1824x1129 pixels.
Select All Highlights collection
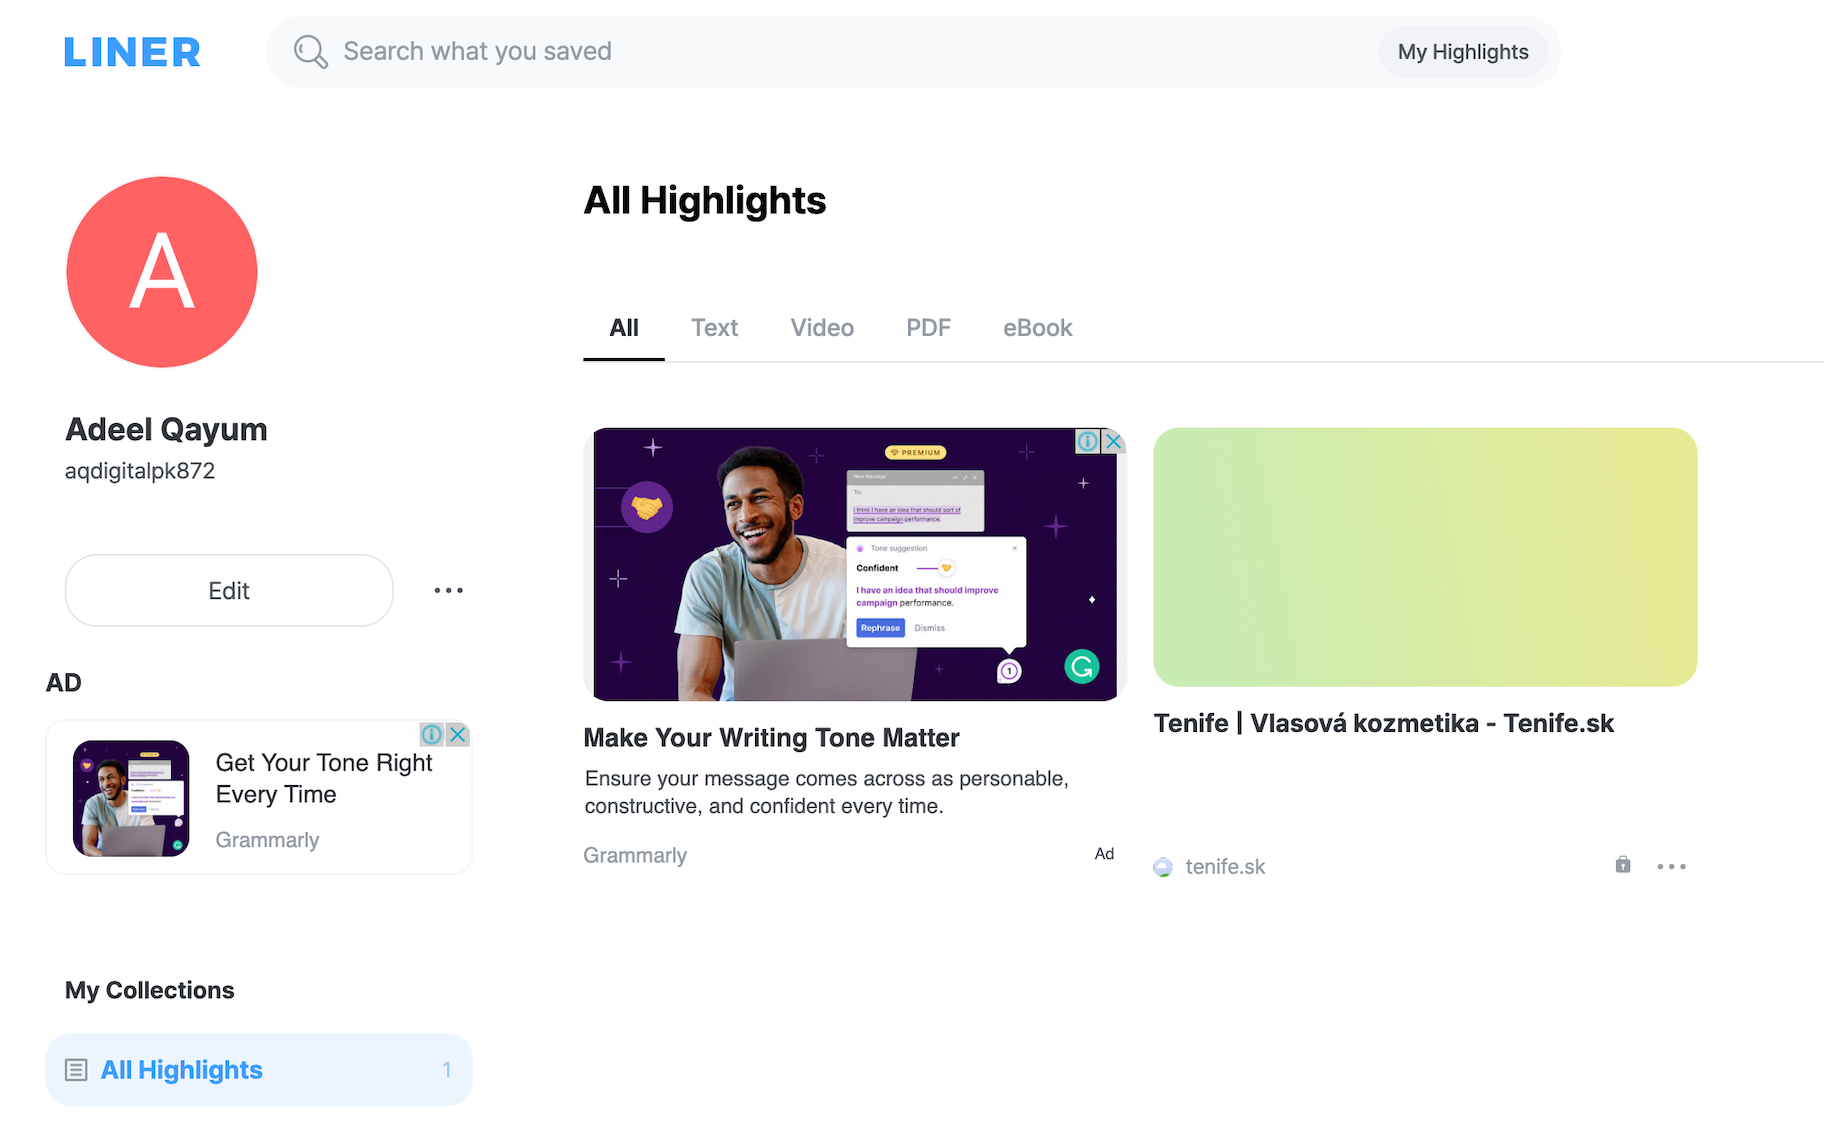coord(259,1070)
